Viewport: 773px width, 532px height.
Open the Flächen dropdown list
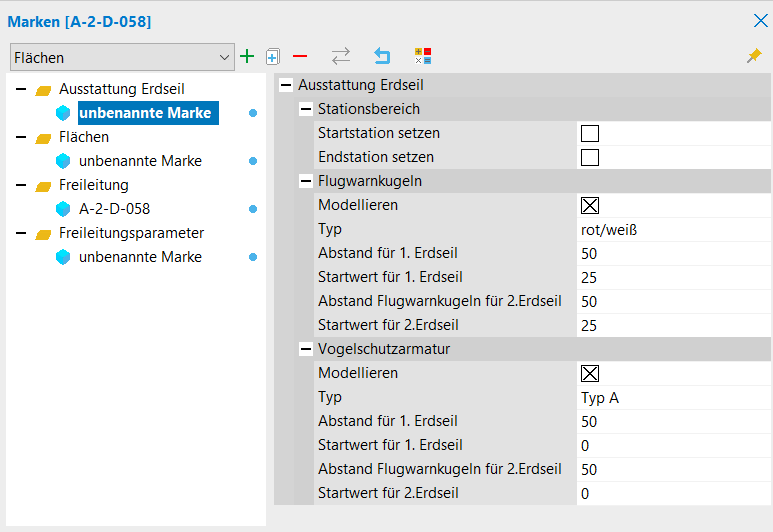coord(223,58)
